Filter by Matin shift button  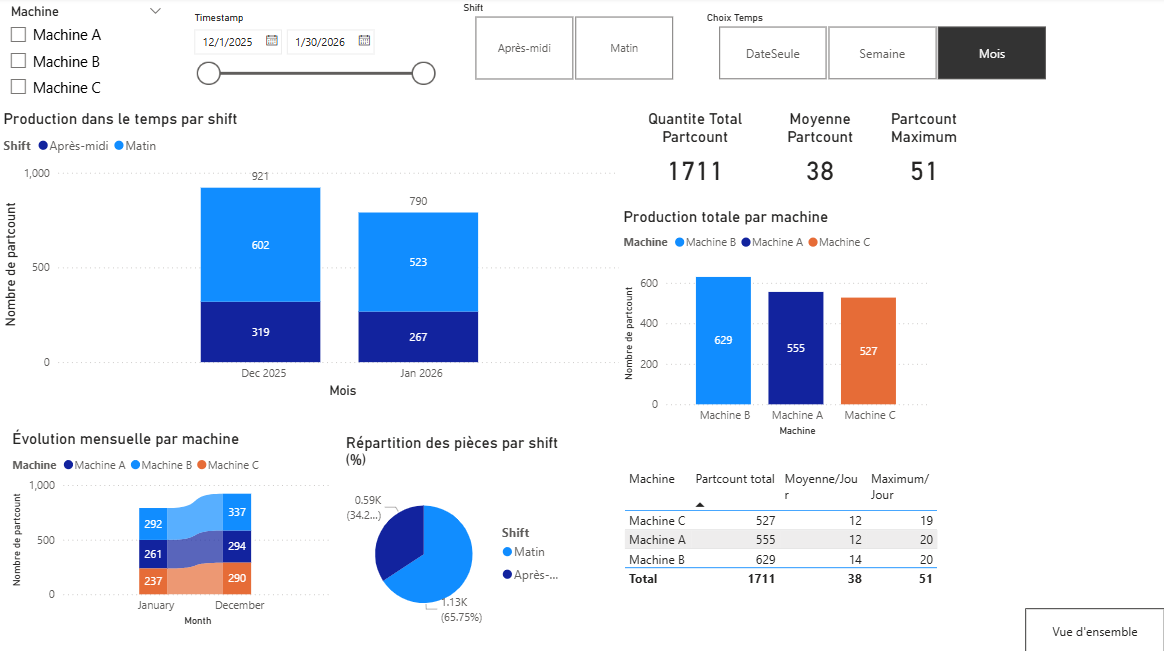[x=624, y=48]
